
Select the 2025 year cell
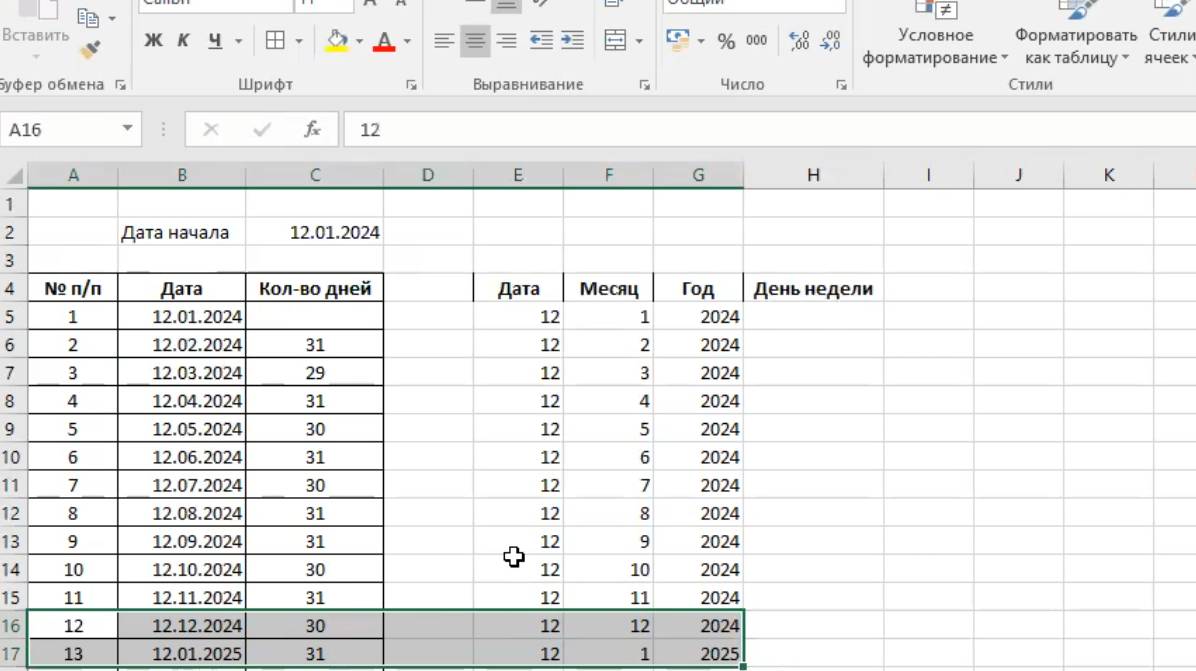pos(698,653)
